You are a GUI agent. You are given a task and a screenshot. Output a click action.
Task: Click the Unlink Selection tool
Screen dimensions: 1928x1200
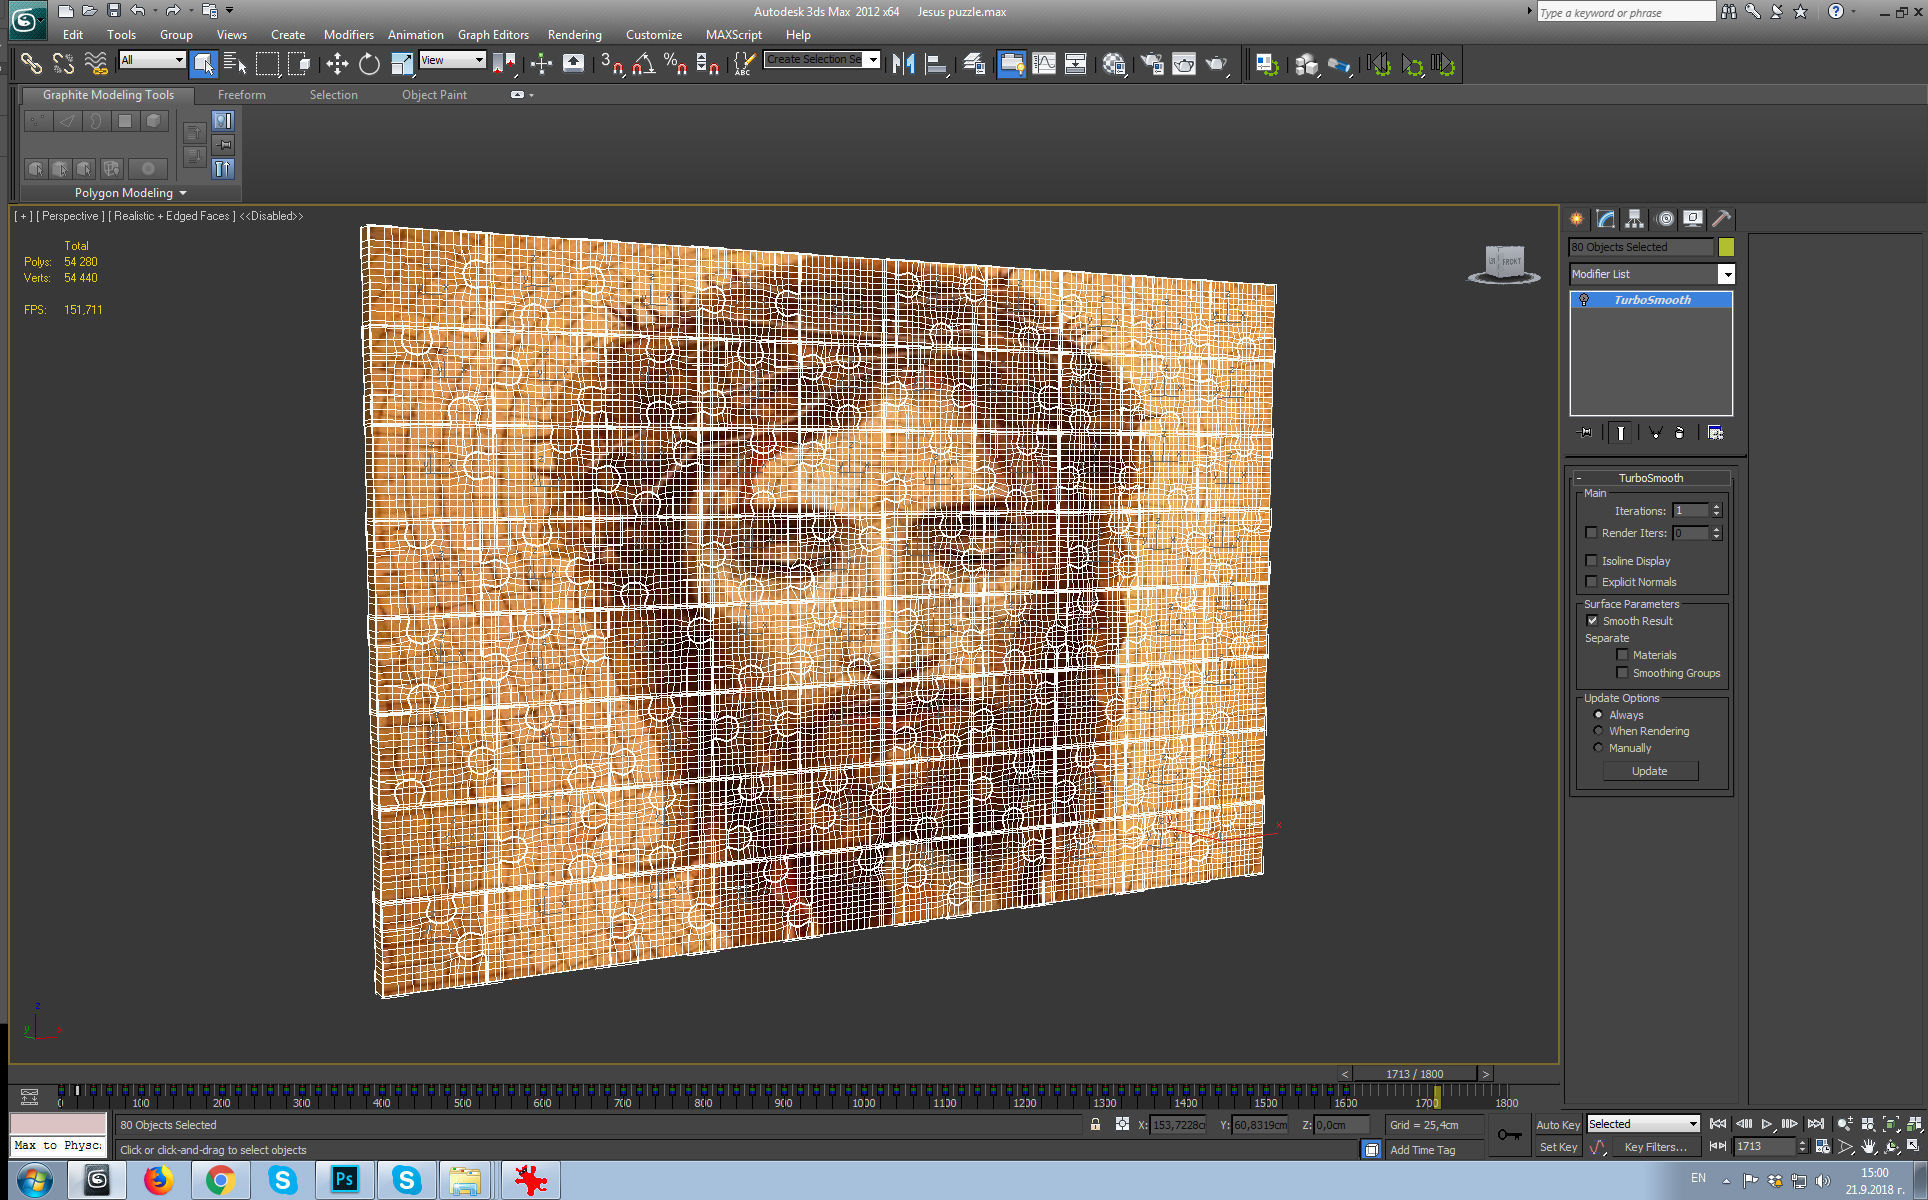(x=63, y=64)
